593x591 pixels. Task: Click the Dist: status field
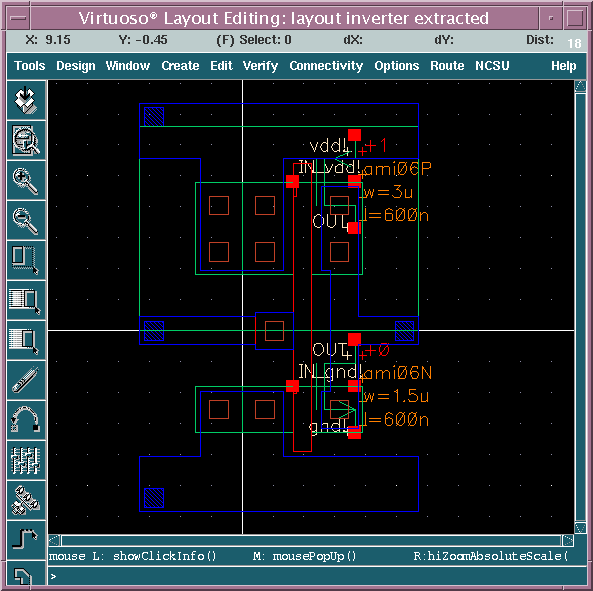540,40
